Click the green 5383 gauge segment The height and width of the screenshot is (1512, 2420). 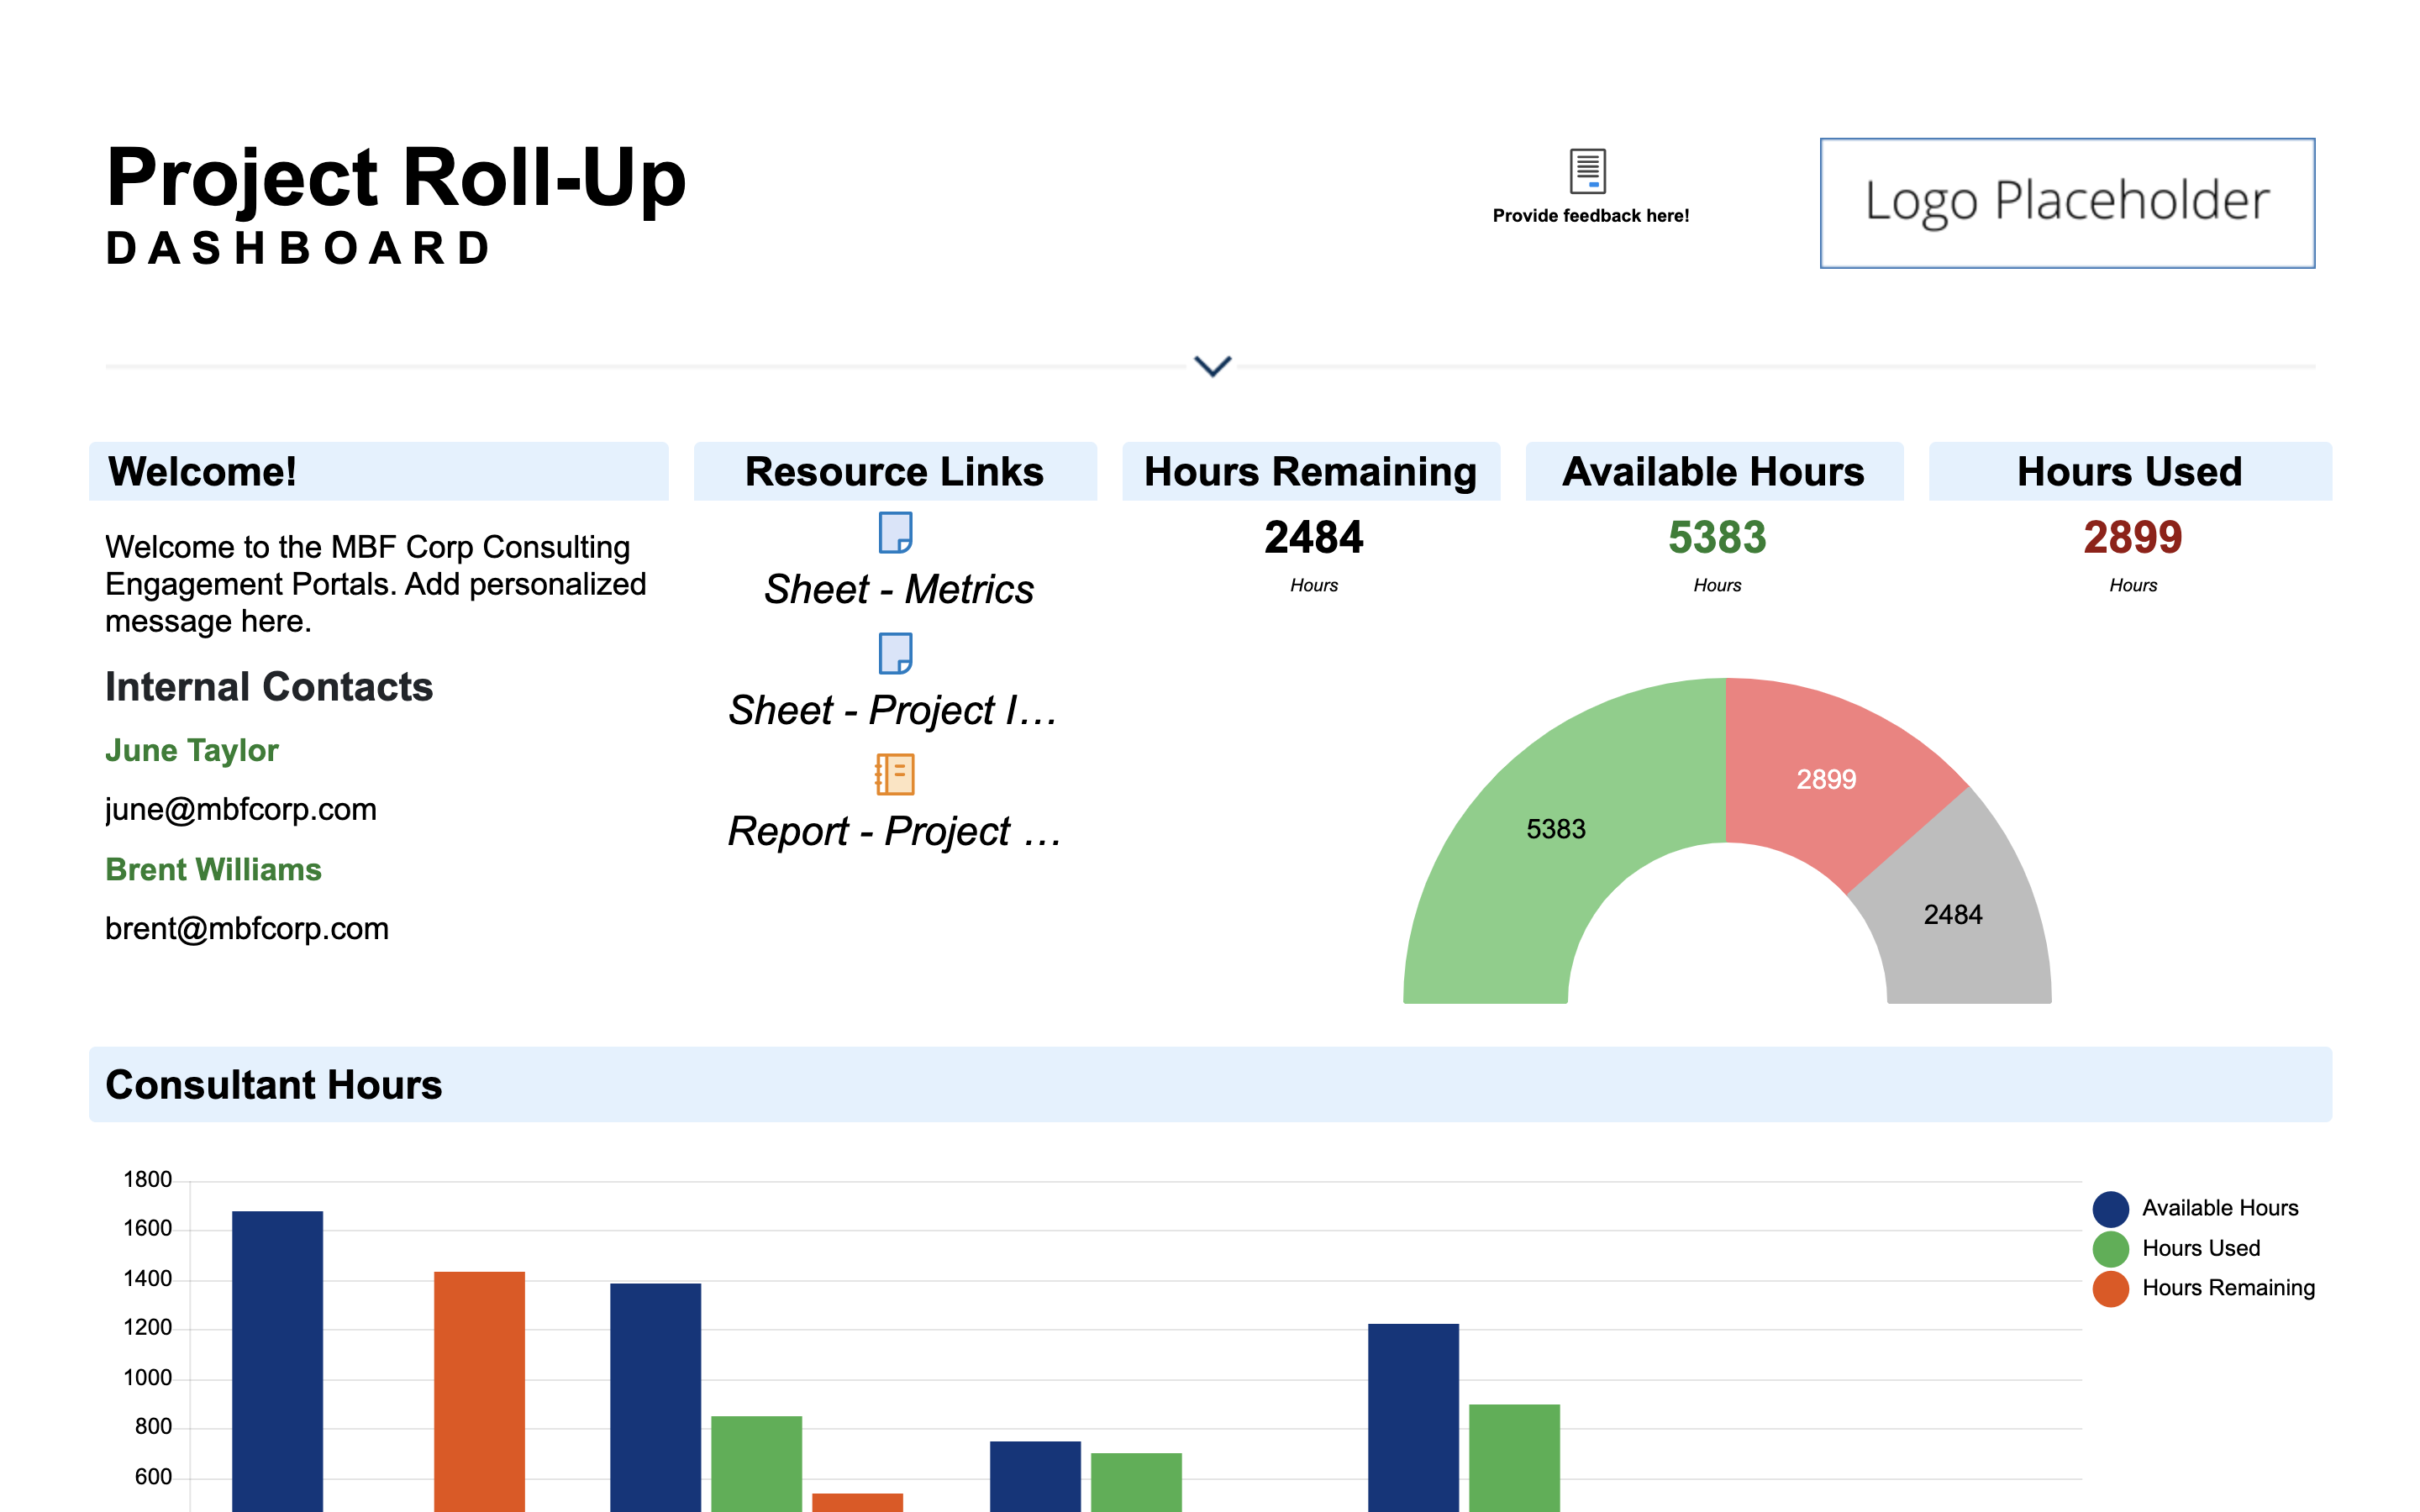point(1556,828)
